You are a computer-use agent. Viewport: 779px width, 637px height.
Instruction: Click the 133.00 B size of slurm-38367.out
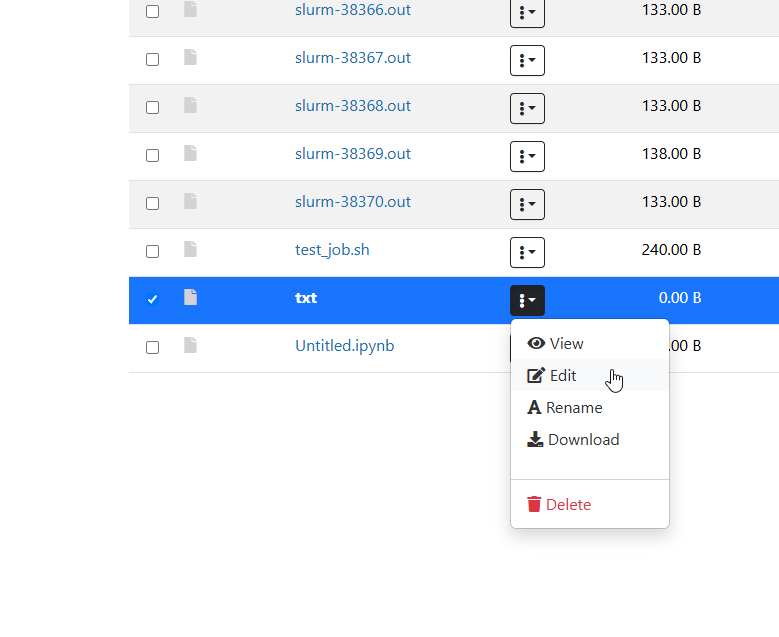coord(671,58)
